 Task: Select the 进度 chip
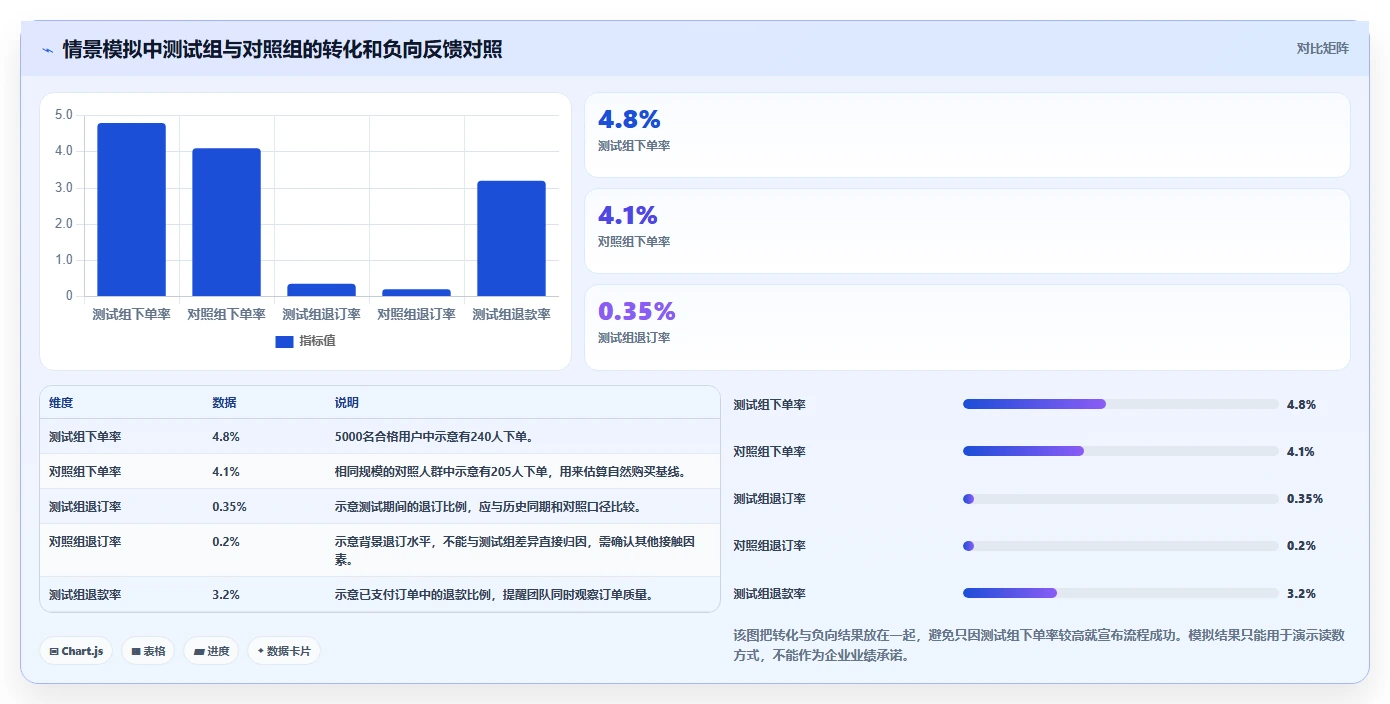[x=211, y=651]
